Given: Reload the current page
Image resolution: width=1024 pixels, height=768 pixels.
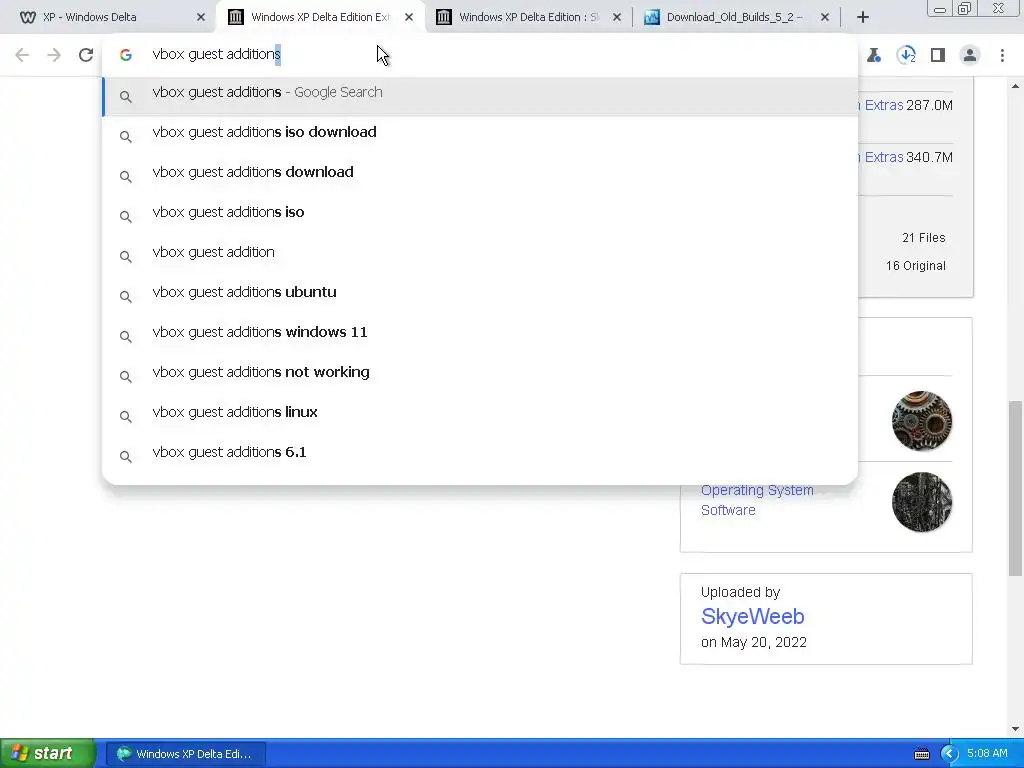Looking at the screenshot, I should [86, 55].
